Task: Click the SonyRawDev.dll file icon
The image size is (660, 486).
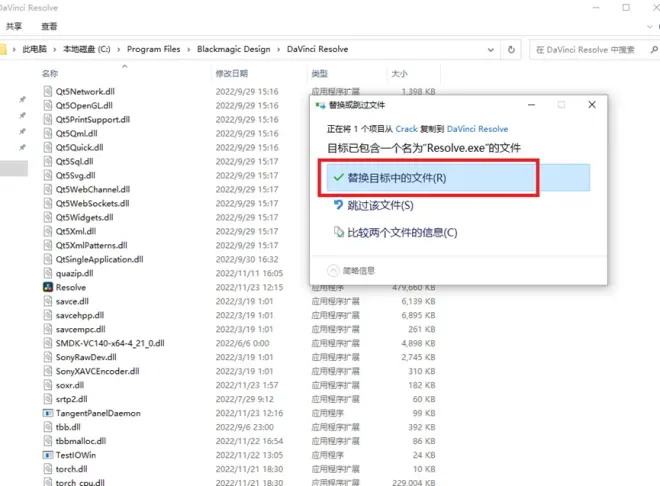Action: tap(48, 357)
